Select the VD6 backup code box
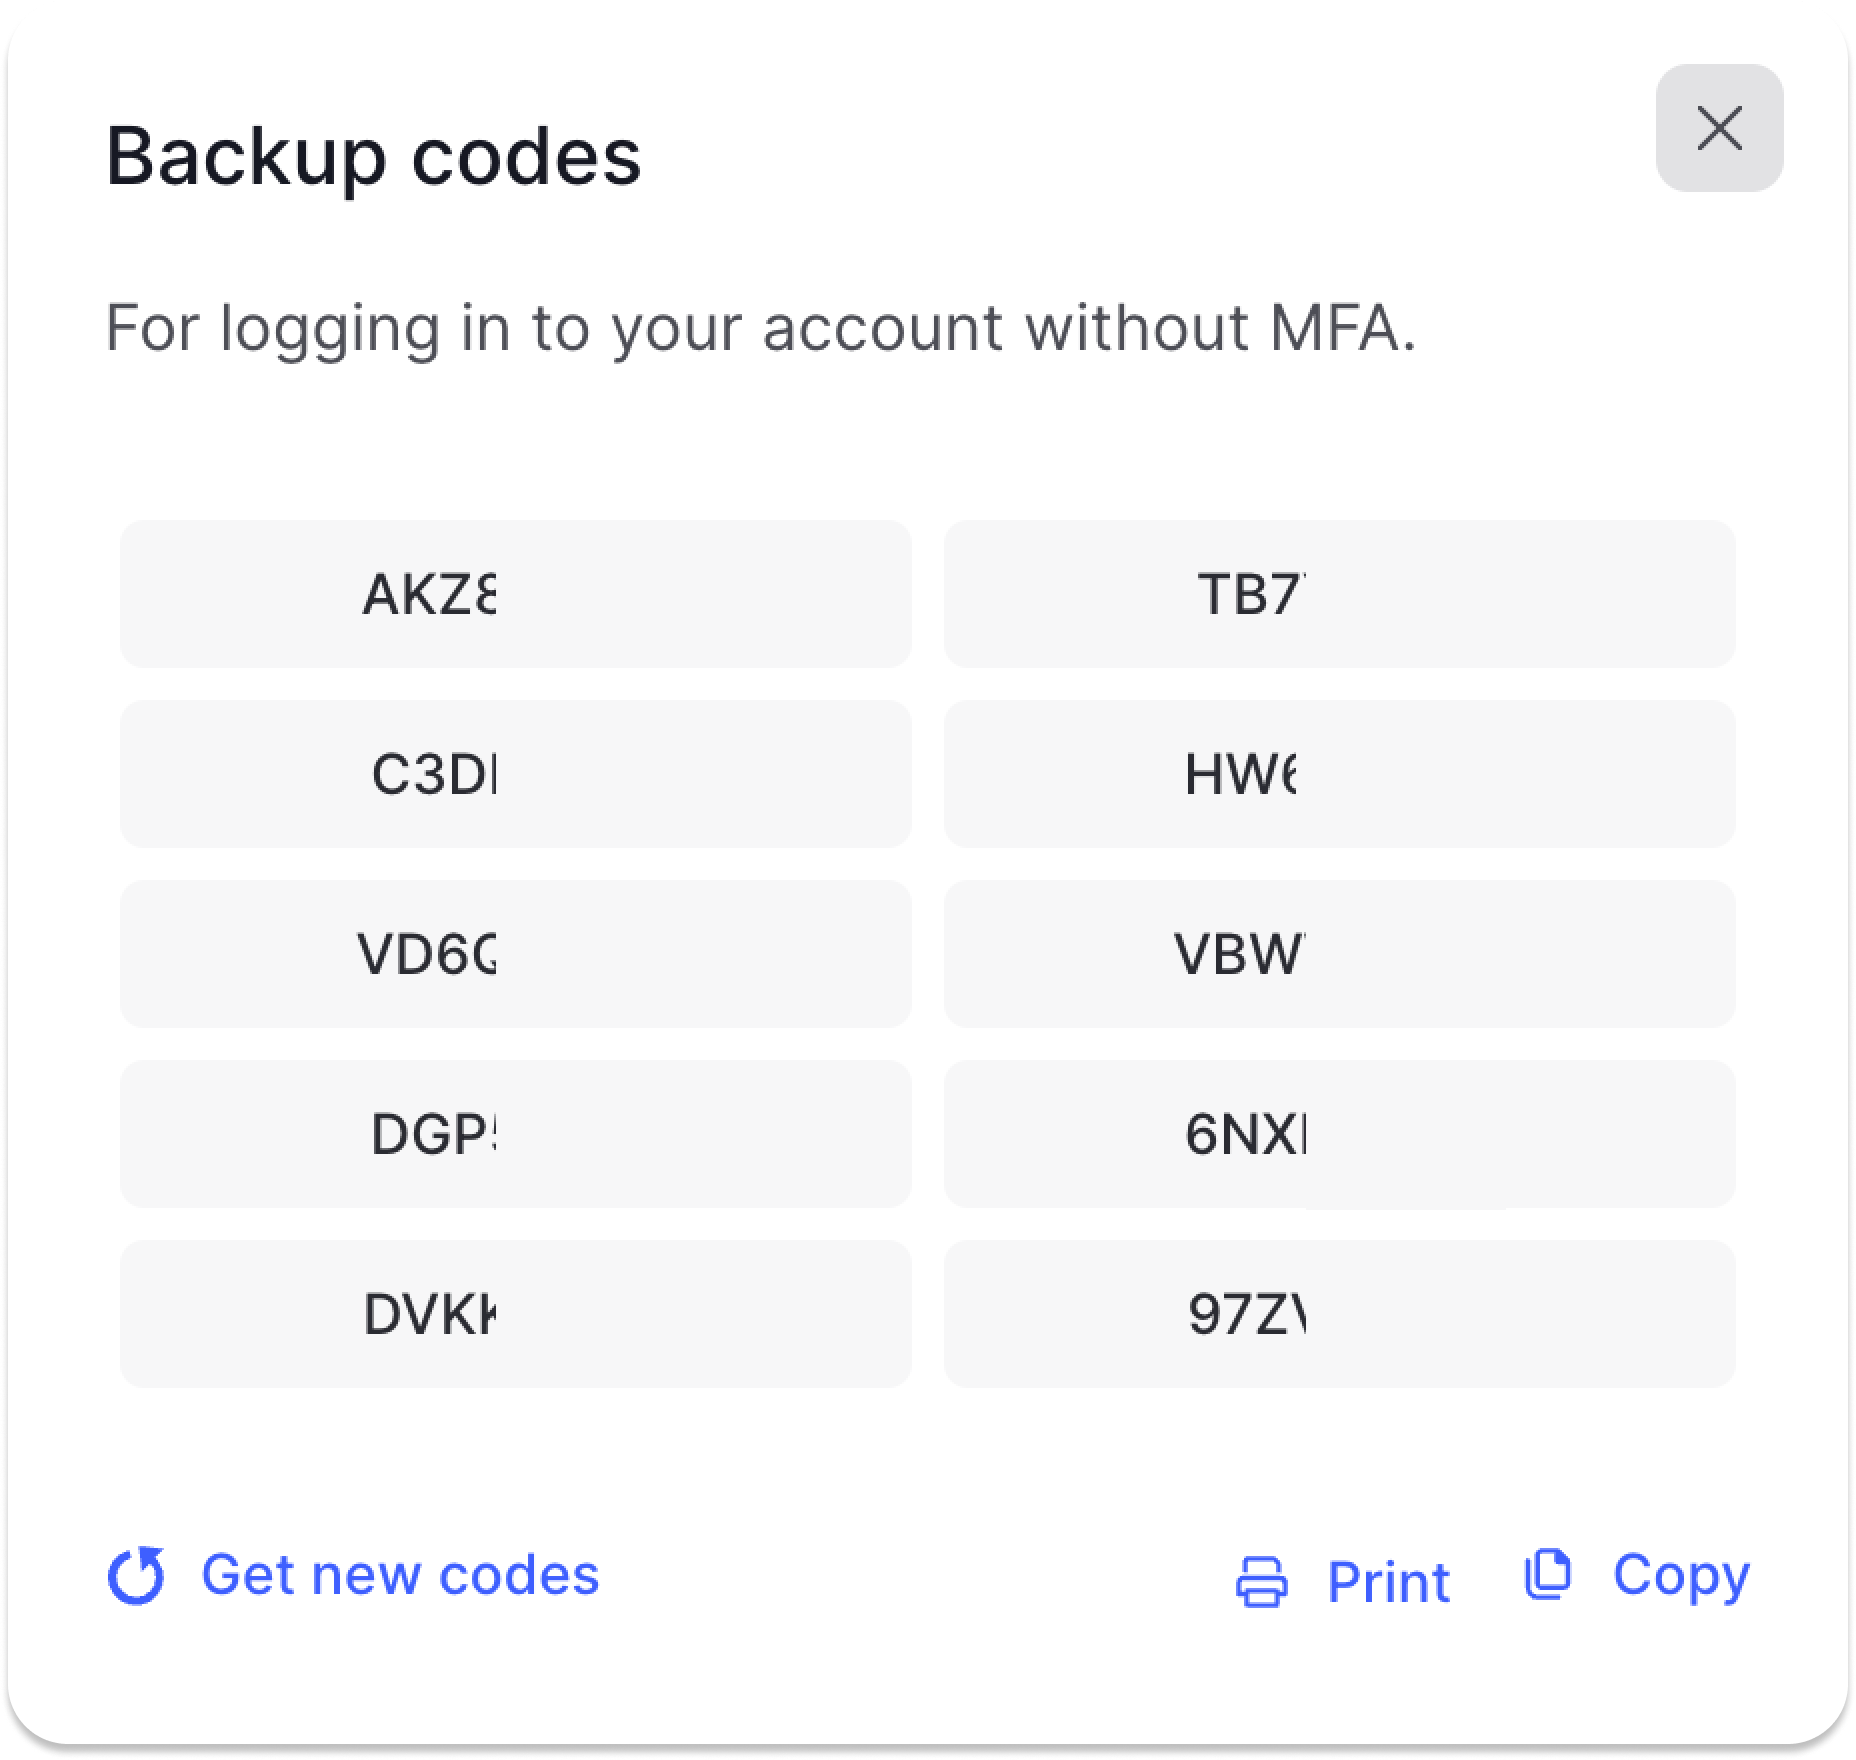Image resolution: width=1856 pixels, height=1760 pixels. (x=515, y=954)
